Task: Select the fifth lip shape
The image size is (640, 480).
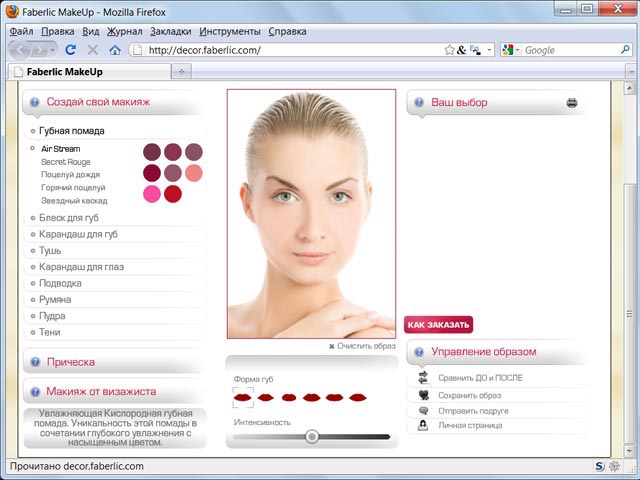Action: (x=335, y=397)
